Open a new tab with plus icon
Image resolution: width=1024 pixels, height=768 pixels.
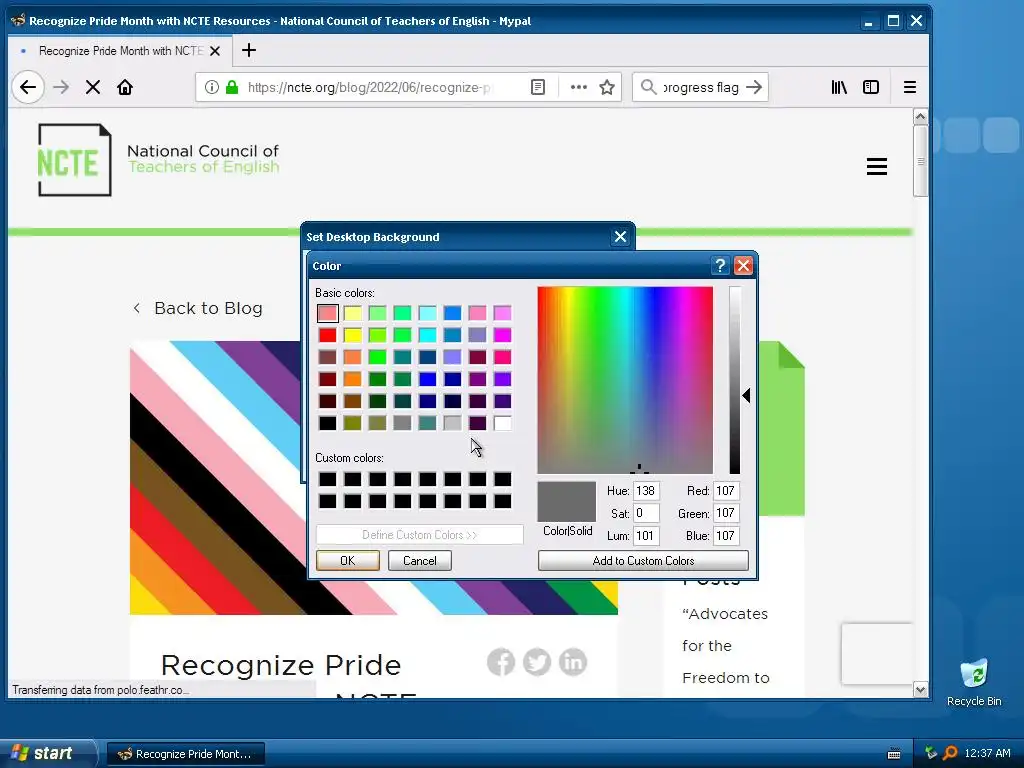pyautogui.click(x=249, y=50)
